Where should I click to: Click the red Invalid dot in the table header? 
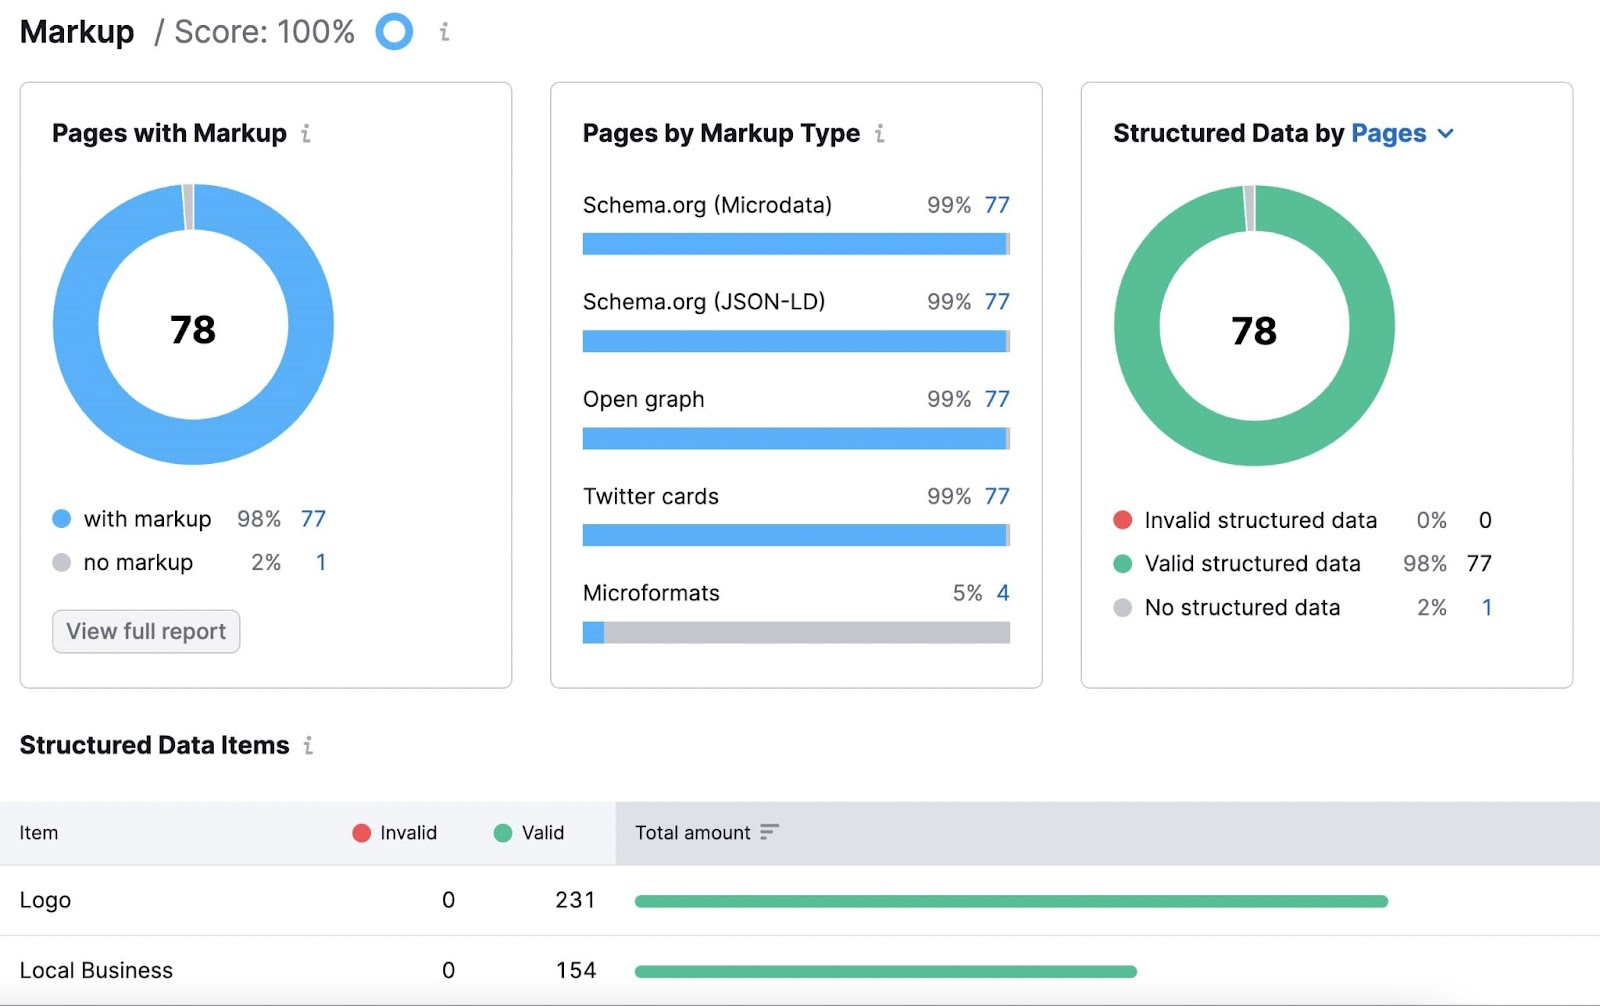[x=360, y=831]
